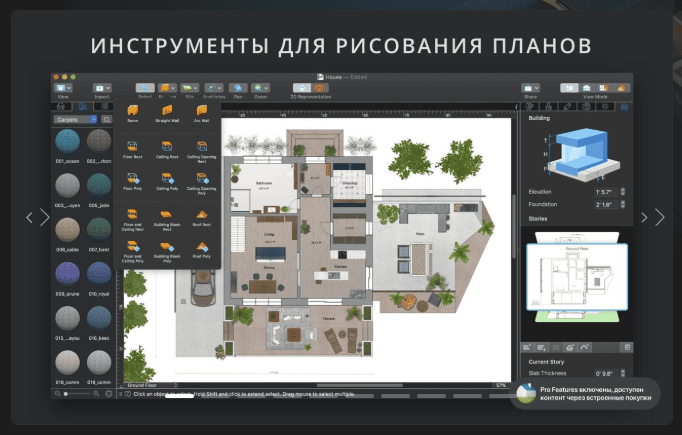Screen dimensions: 682x435
Task: Switch to split 2D/3D view mode
Action: pyautogui.click(x=604, y=88)
